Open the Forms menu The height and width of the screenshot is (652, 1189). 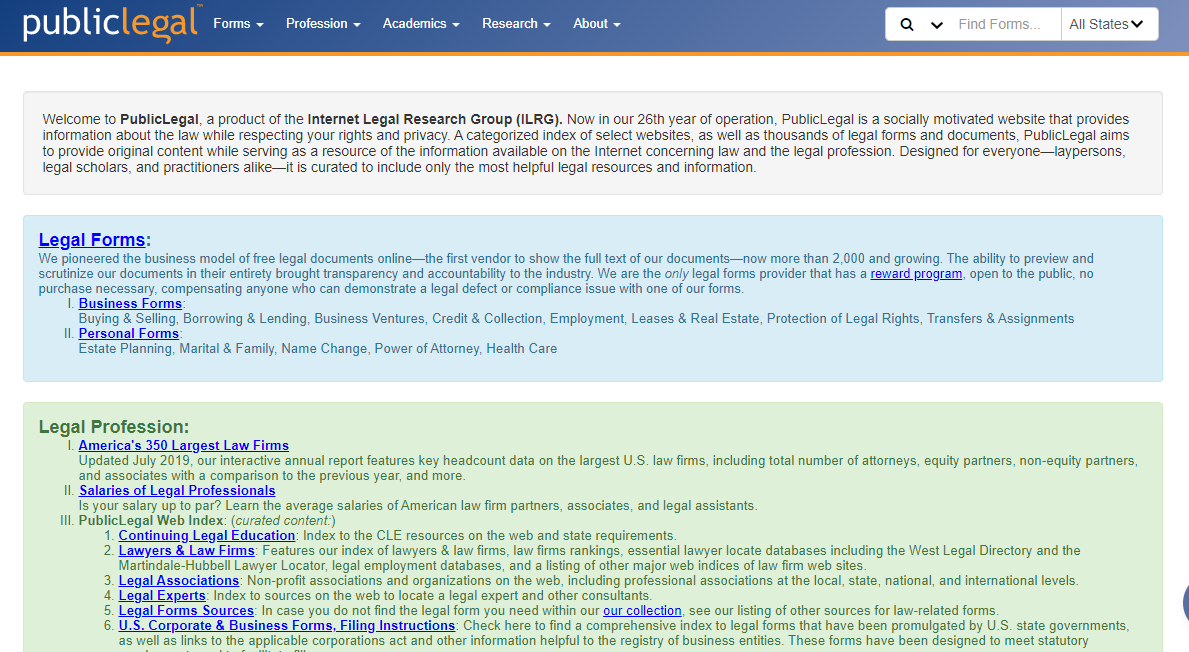pos(238,24)
